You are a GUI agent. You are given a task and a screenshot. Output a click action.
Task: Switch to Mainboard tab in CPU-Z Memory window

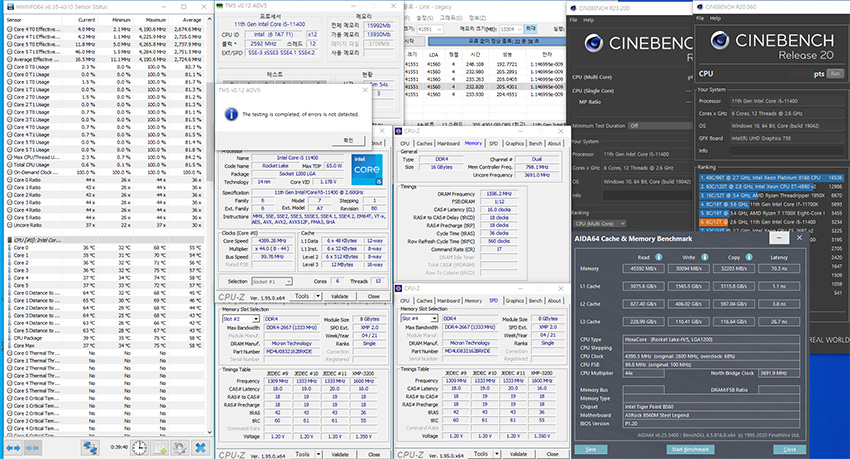click(448, 144)
